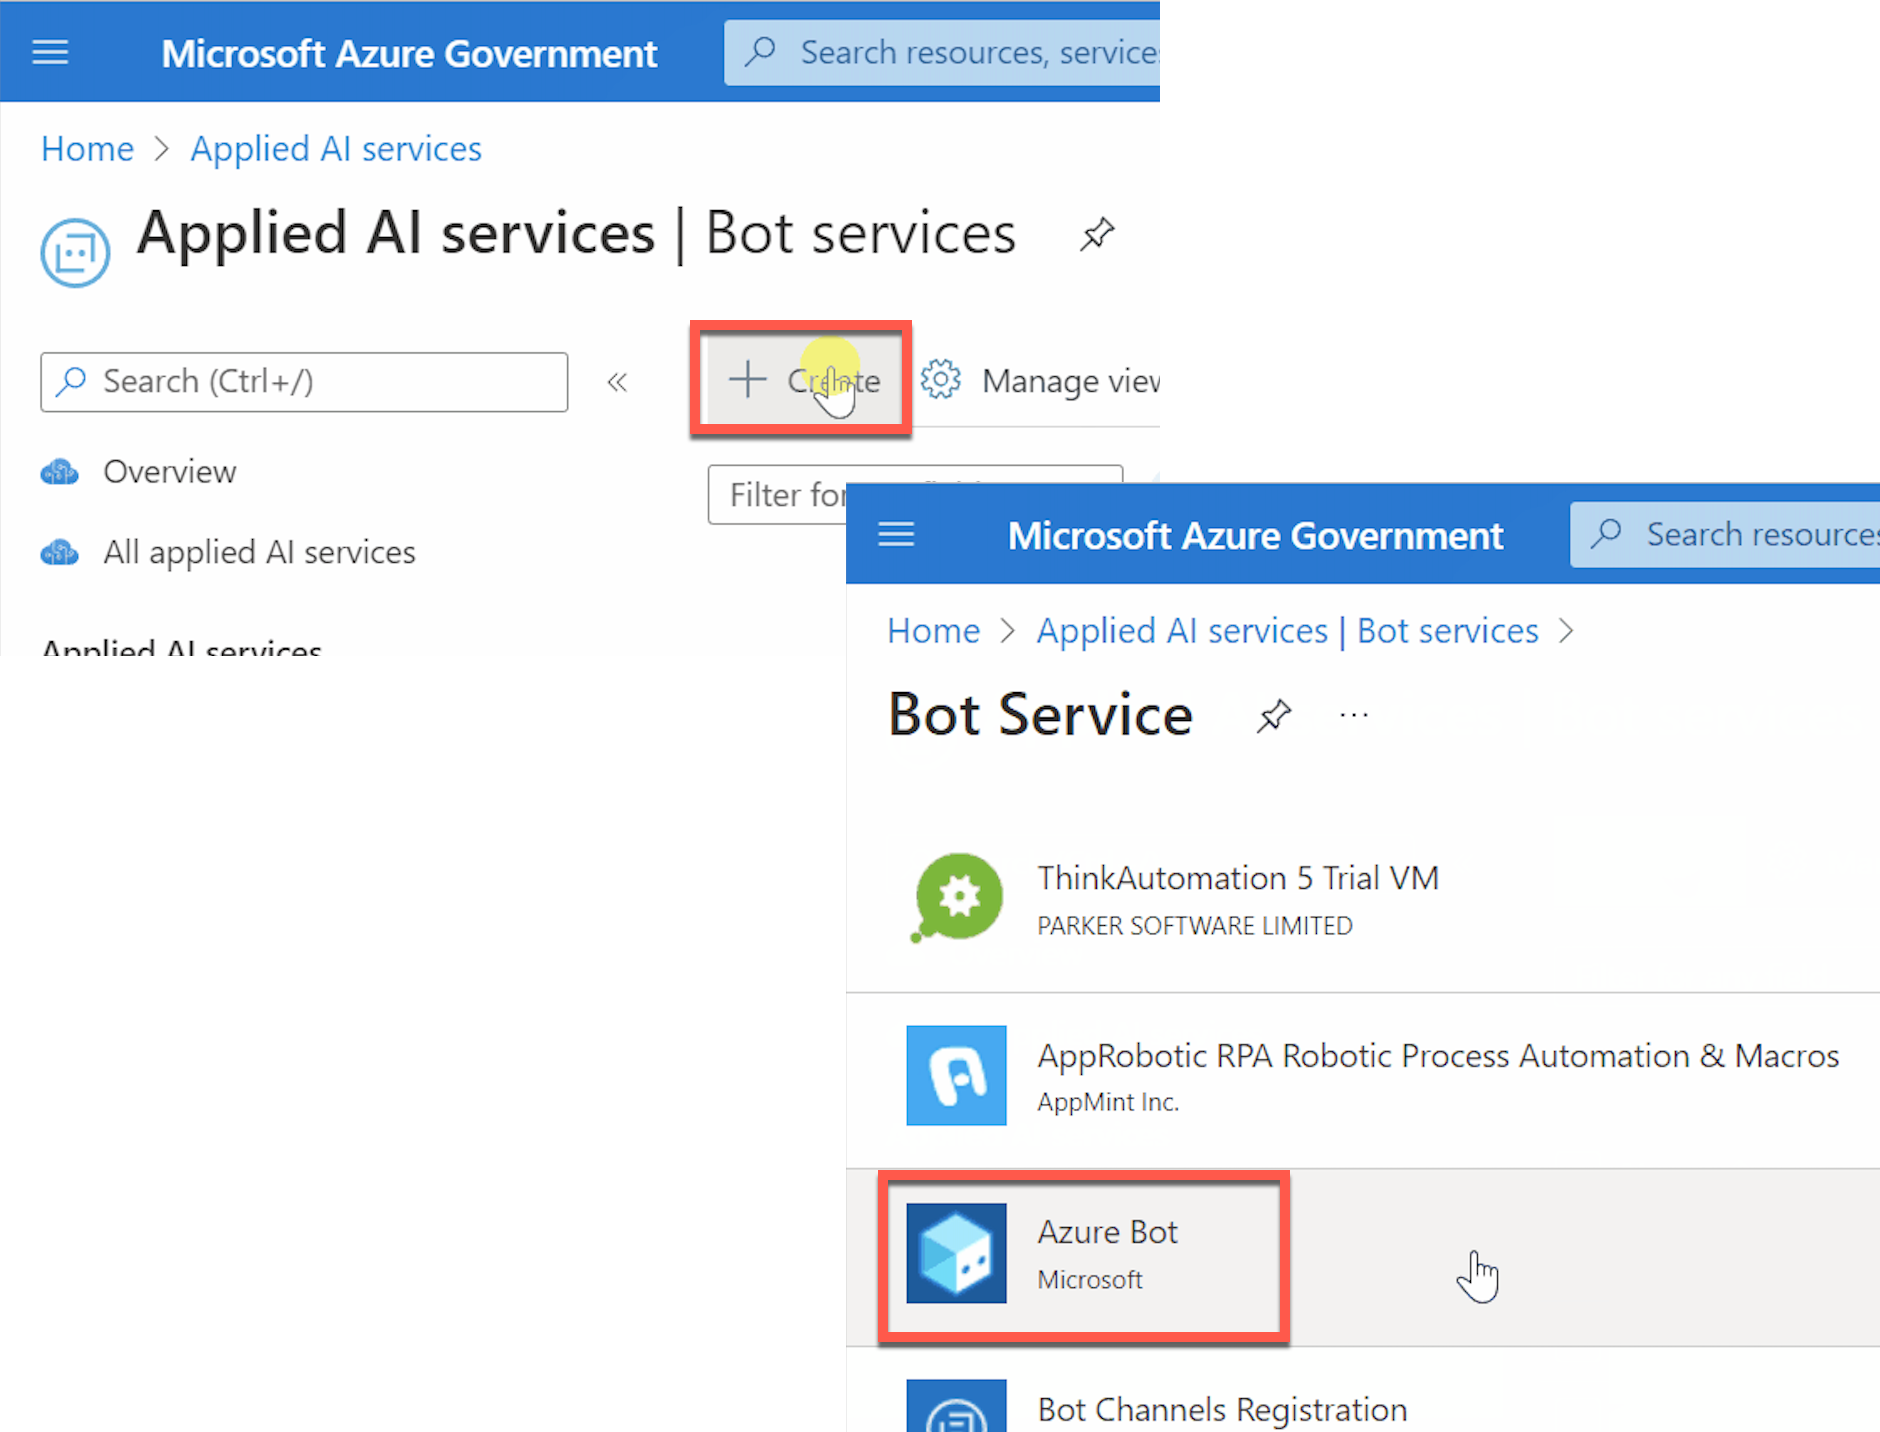Click the Overview cloud icon in sidebar
Image resolution: width=1880 pixels, height=1432 pixels.
click(60, 471)
